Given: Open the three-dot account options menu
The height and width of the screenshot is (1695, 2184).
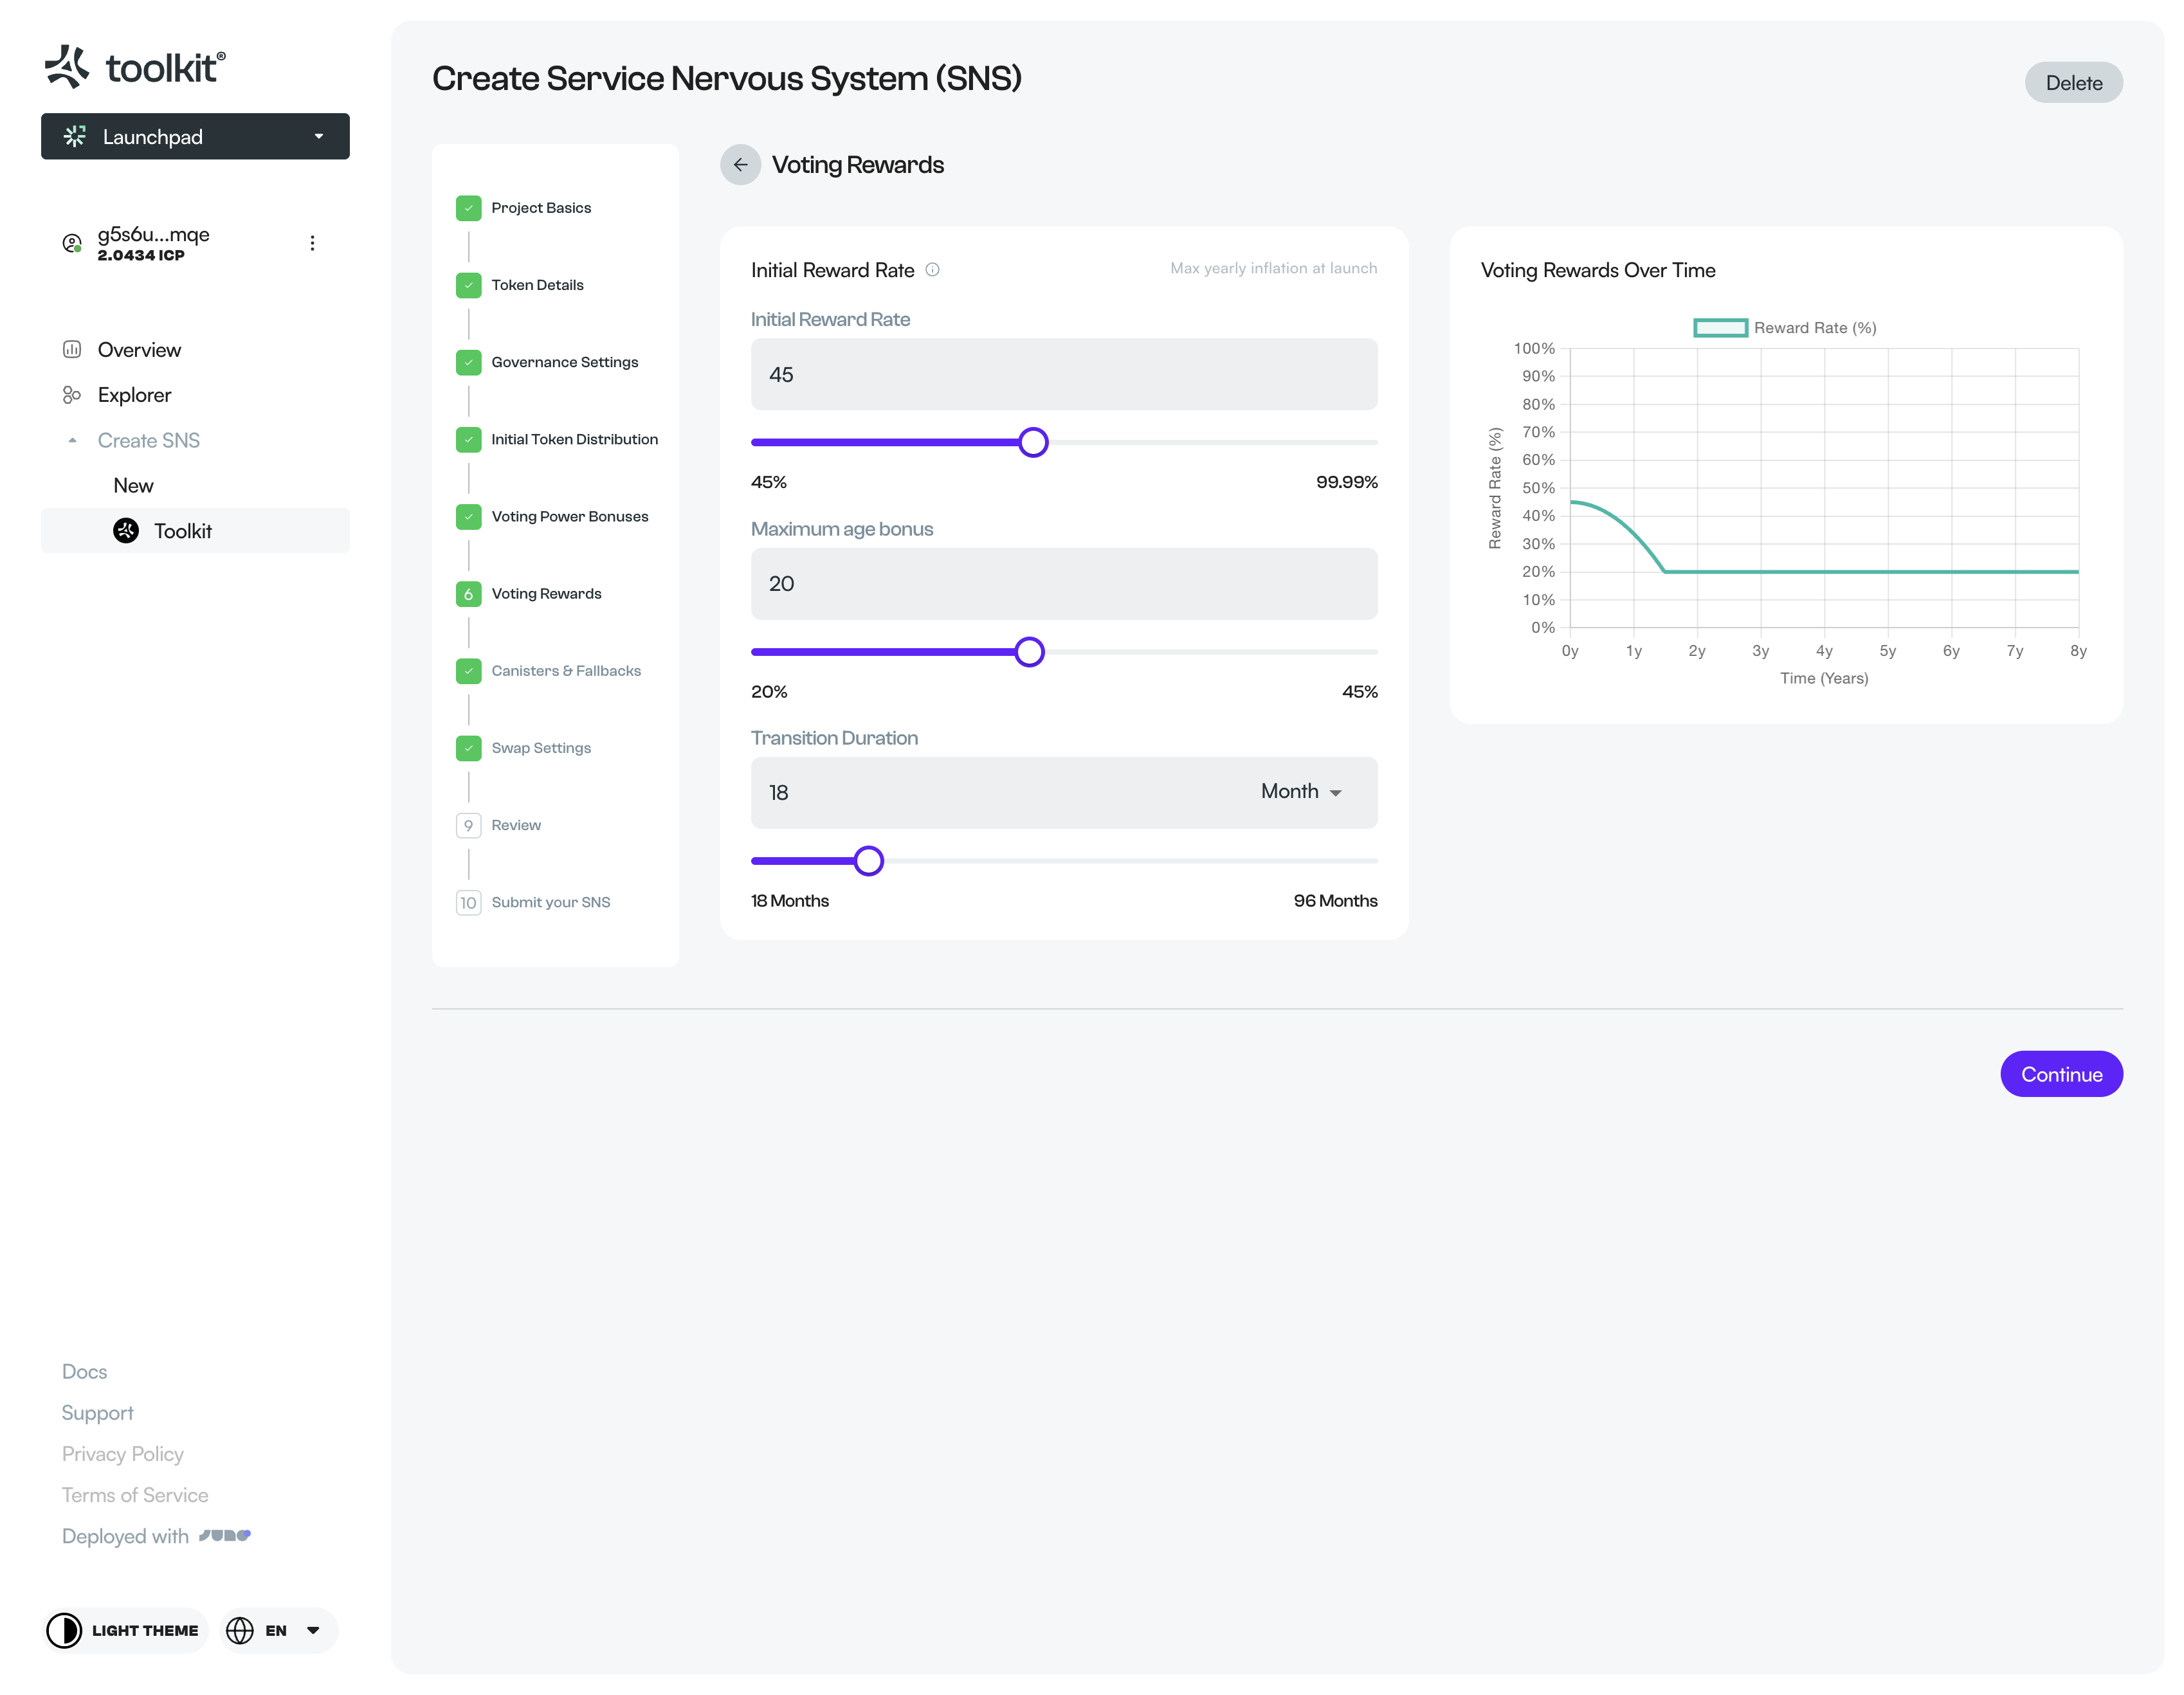Looking at the screenshot, I should 312,243.
